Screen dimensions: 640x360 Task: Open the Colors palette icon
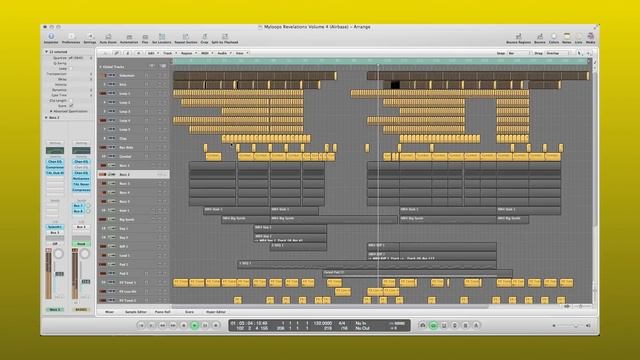pyautogui.click(x=554, y=37)
